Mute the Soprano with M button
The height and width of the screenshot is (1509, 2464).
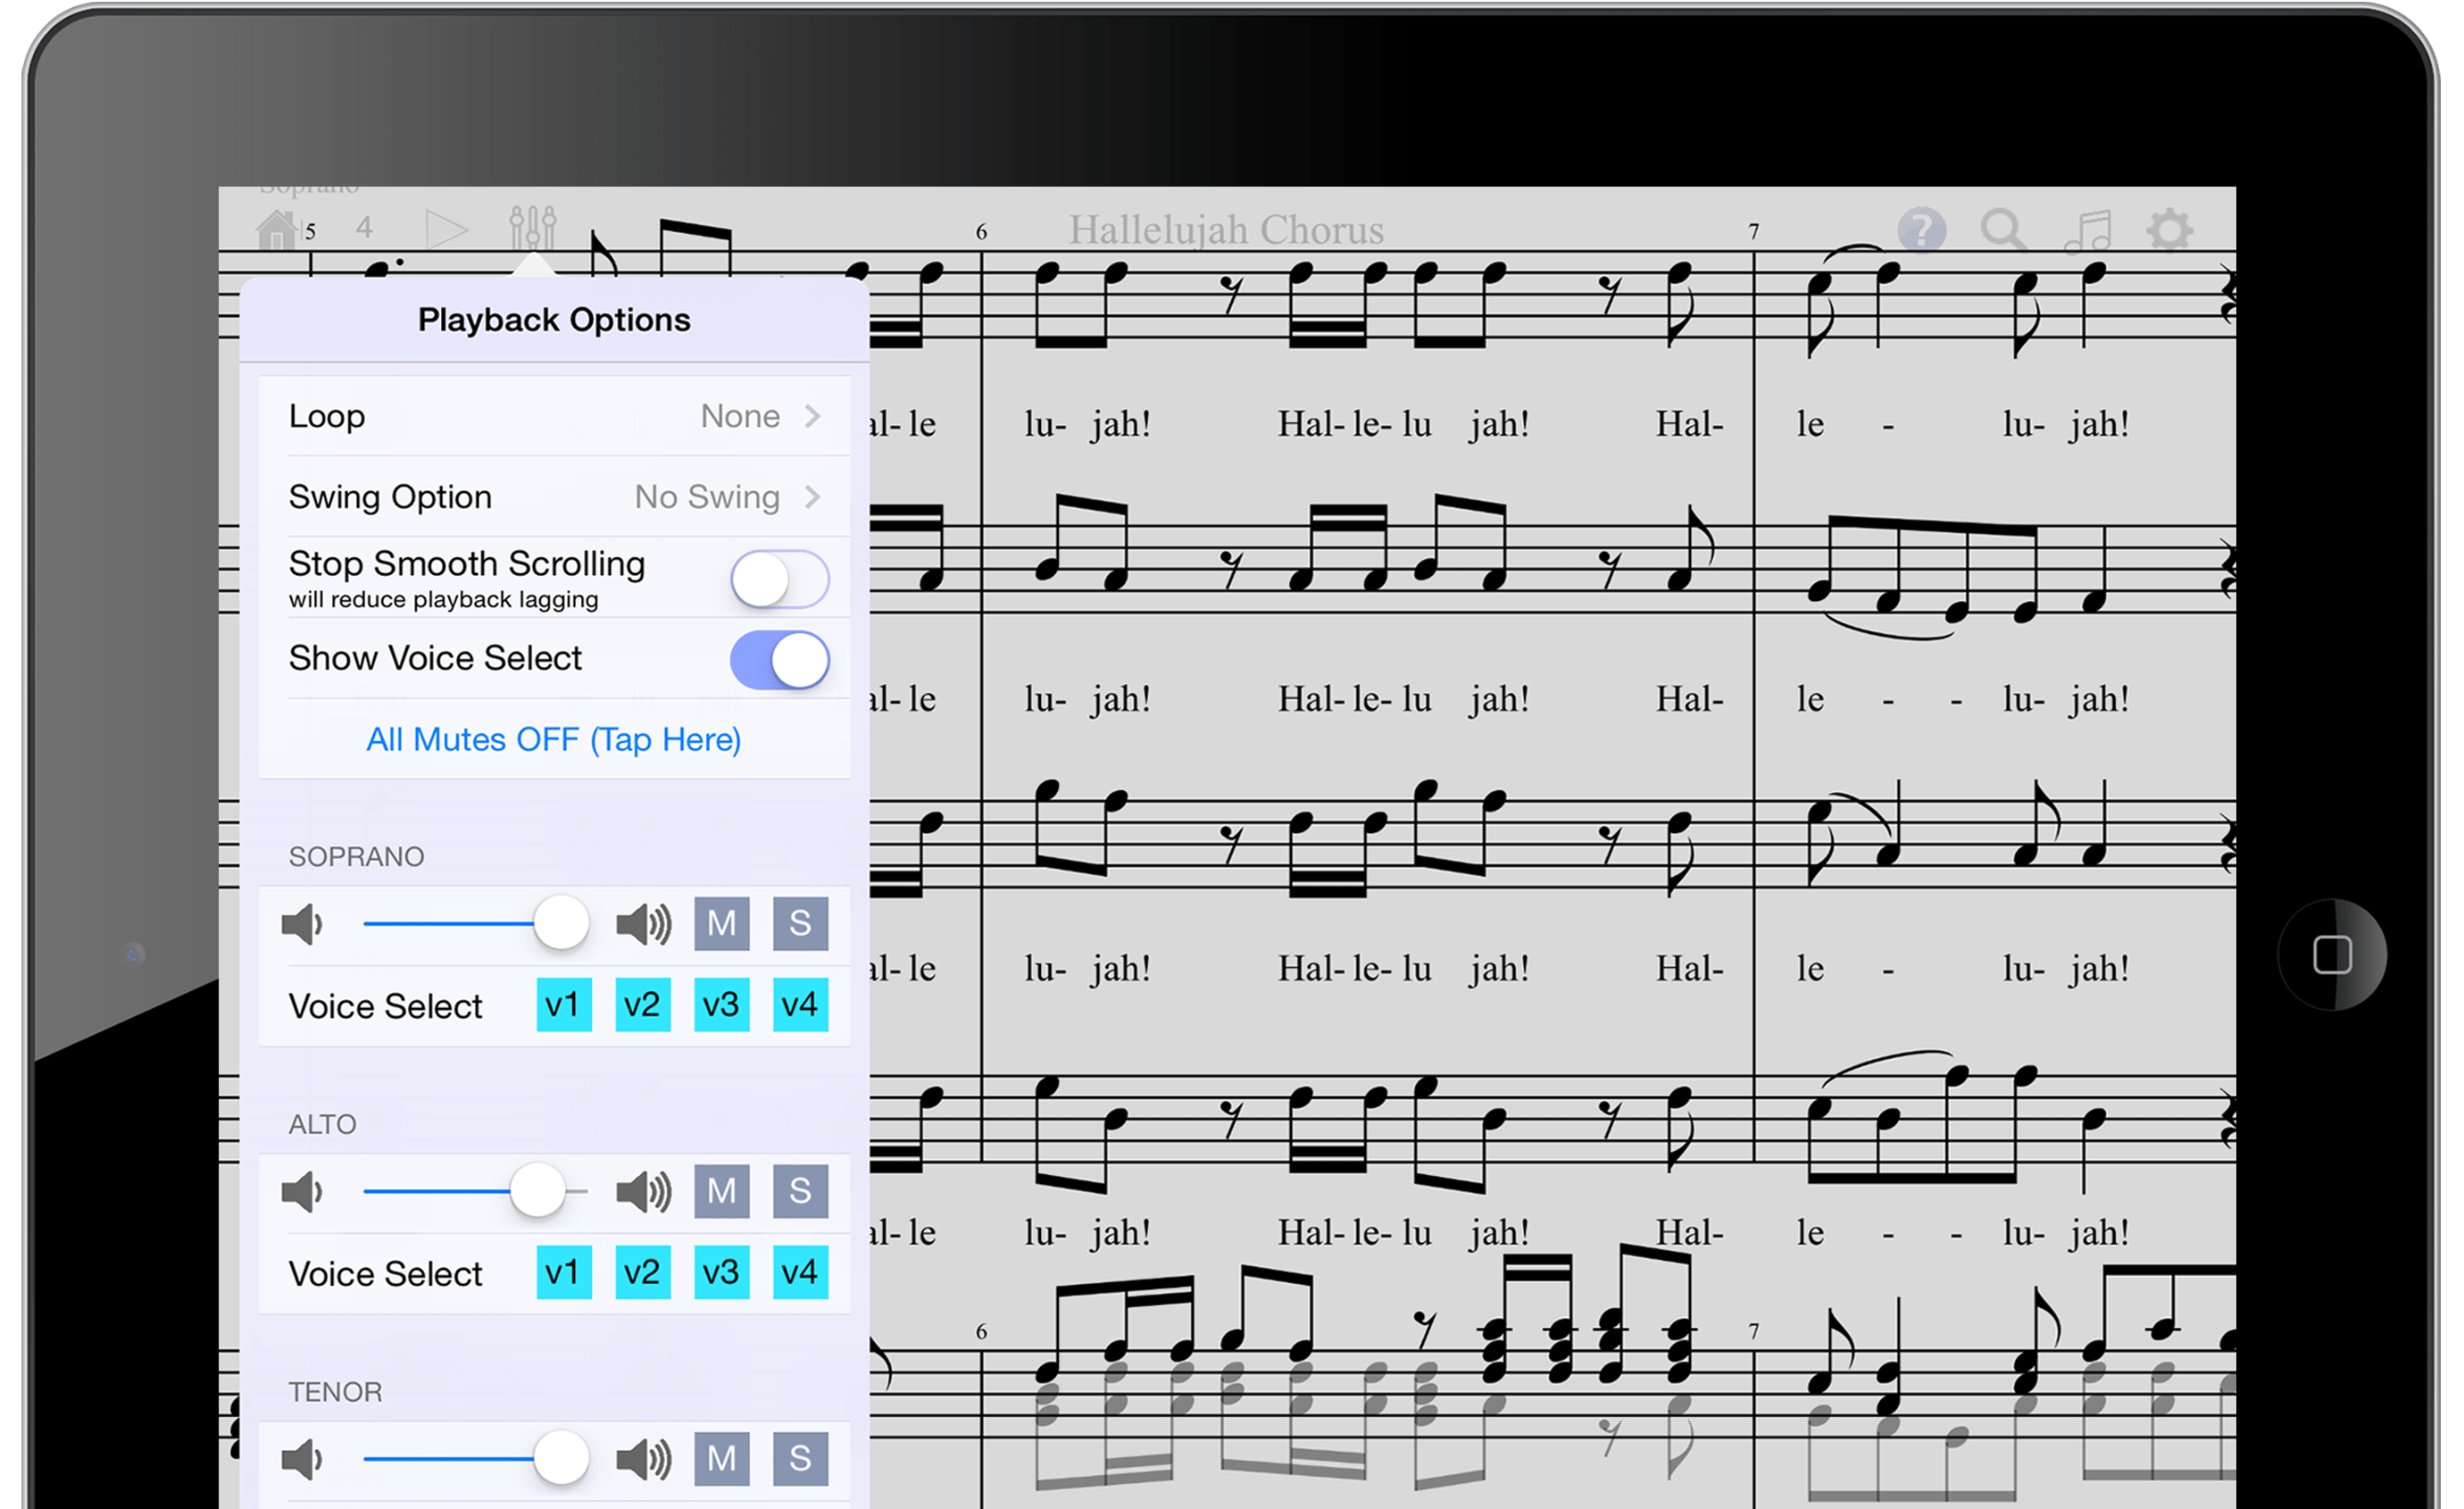point(722,923)
